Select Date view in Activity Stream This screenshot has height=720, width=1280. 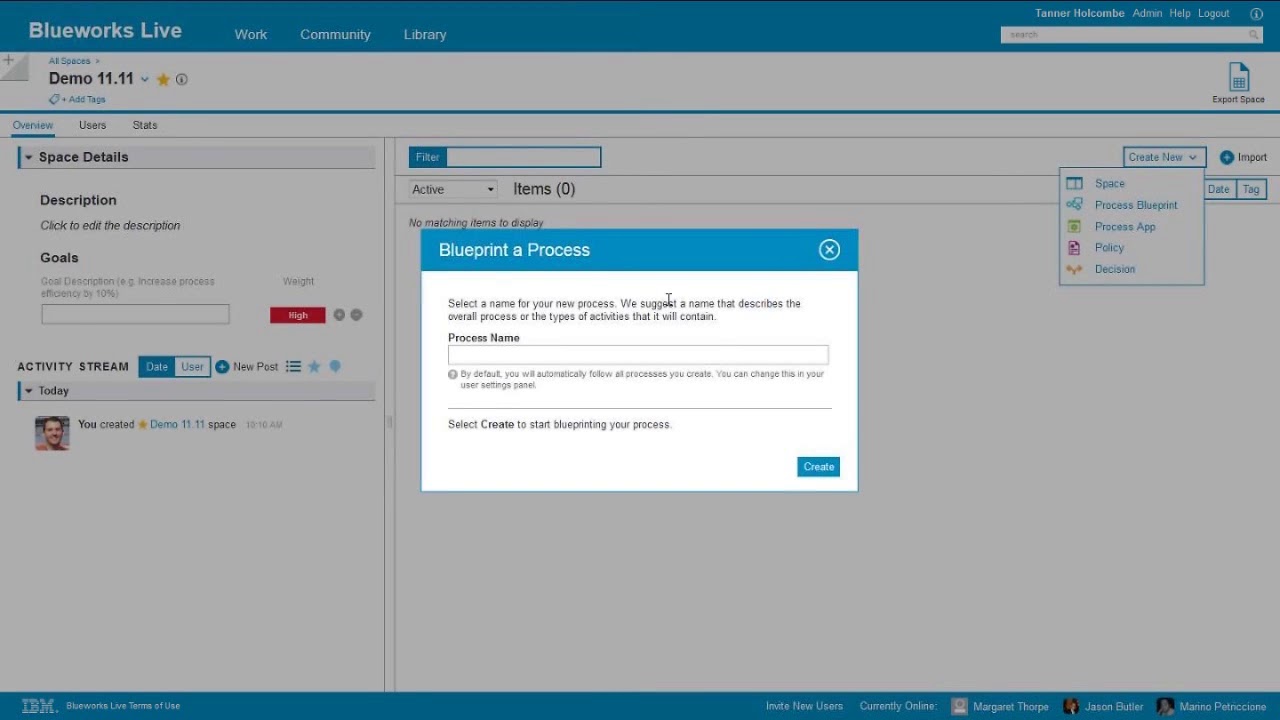(157, 367)
